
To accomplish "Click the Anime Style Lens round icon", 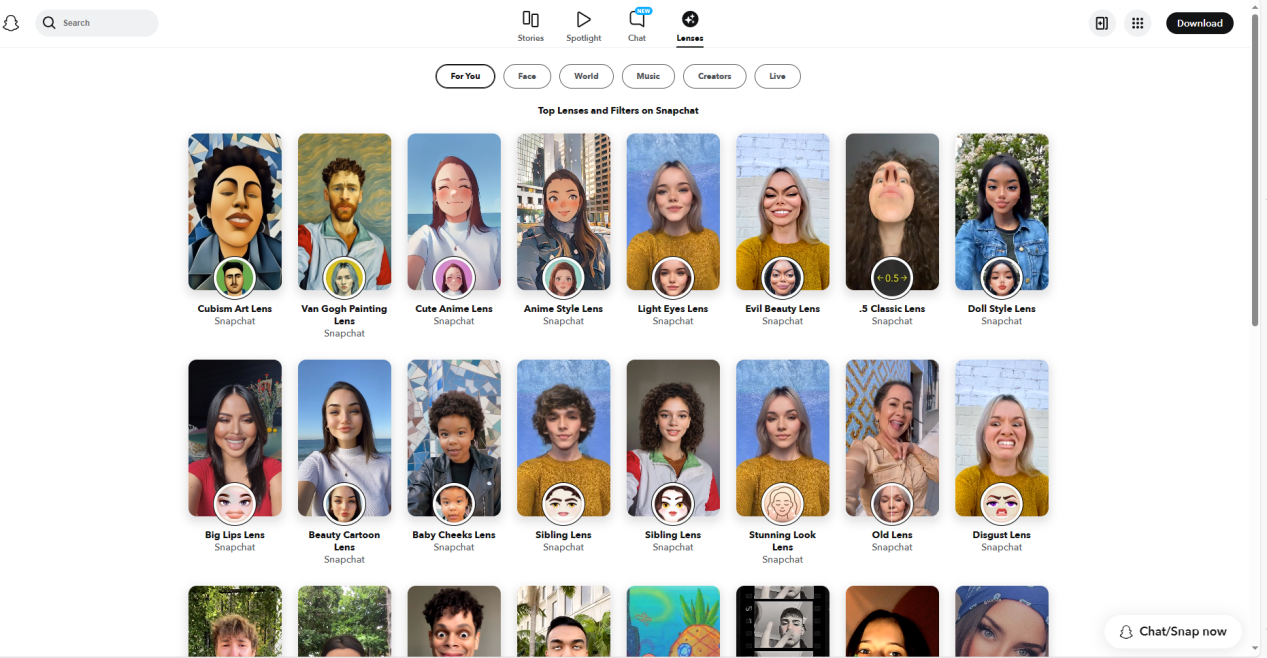I will pyautogui.click(x=563, y=278).
